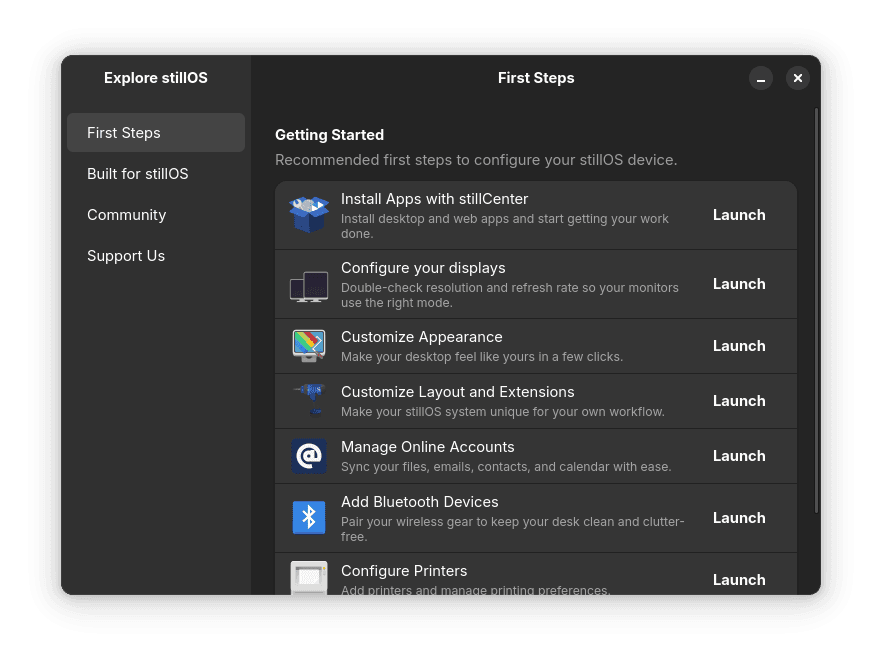Click the 'Manage Online Accounts' title text

[428, 447]
